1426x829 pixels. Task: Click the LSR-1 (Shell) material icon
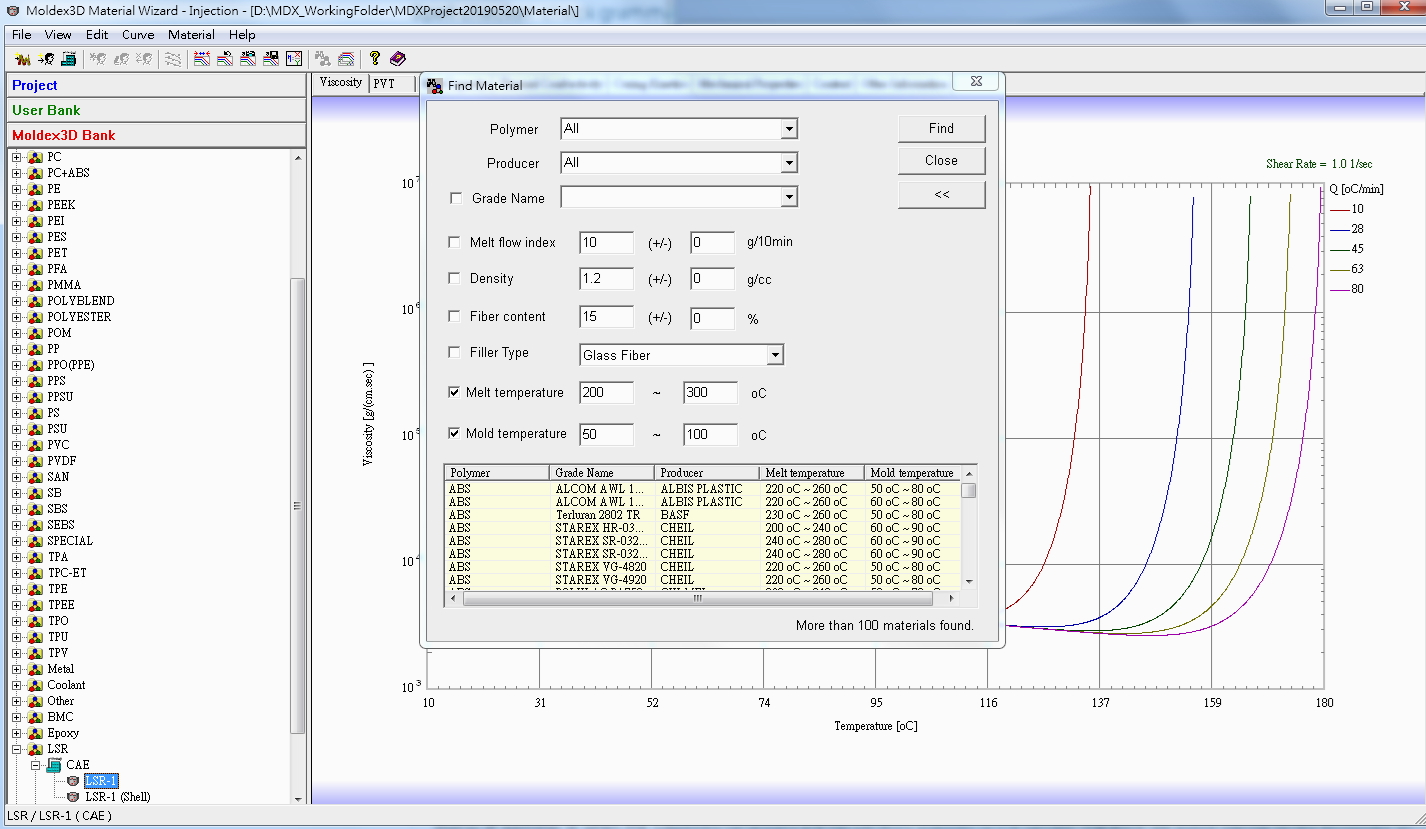pyautogui.click(x=73, y=797)
